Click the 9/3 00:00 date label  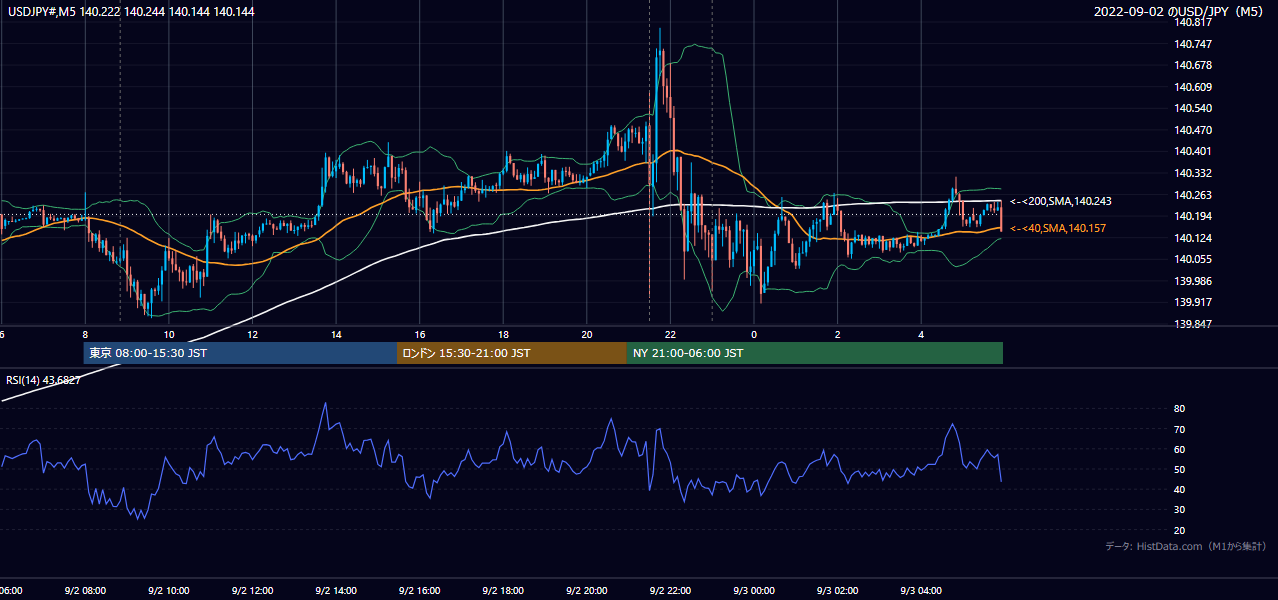coord(754,591)
